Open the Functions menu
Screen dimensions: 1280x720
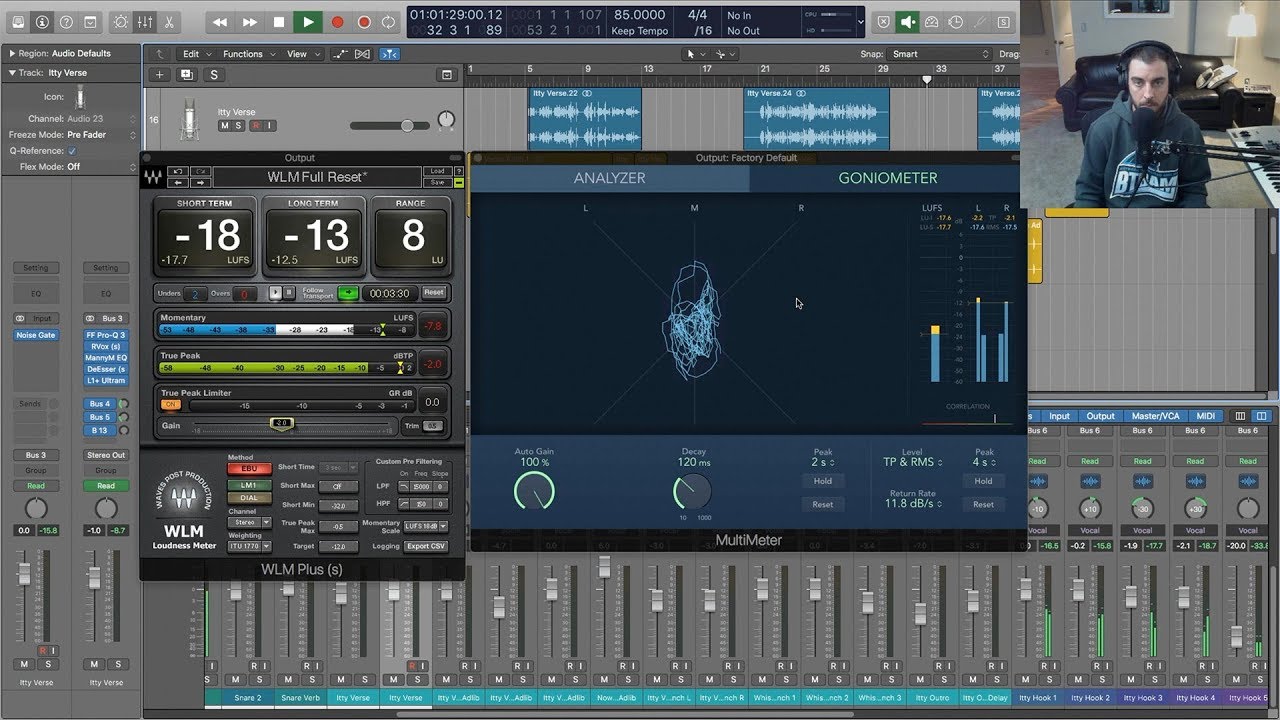point(243,54)
